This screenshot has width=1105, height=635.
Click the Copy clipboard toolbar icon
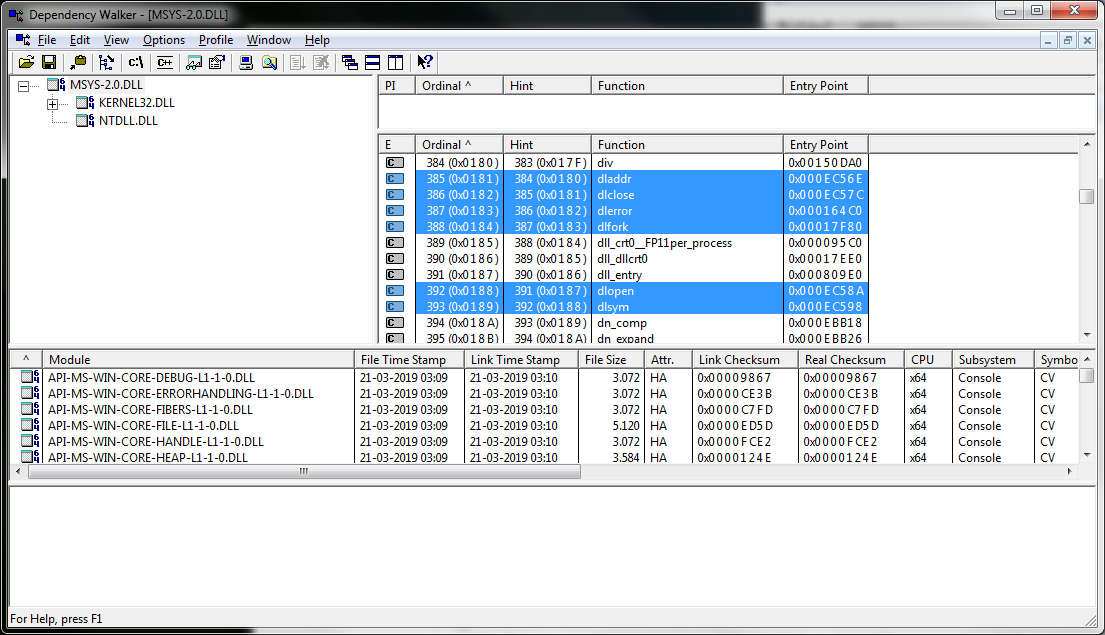78,63
